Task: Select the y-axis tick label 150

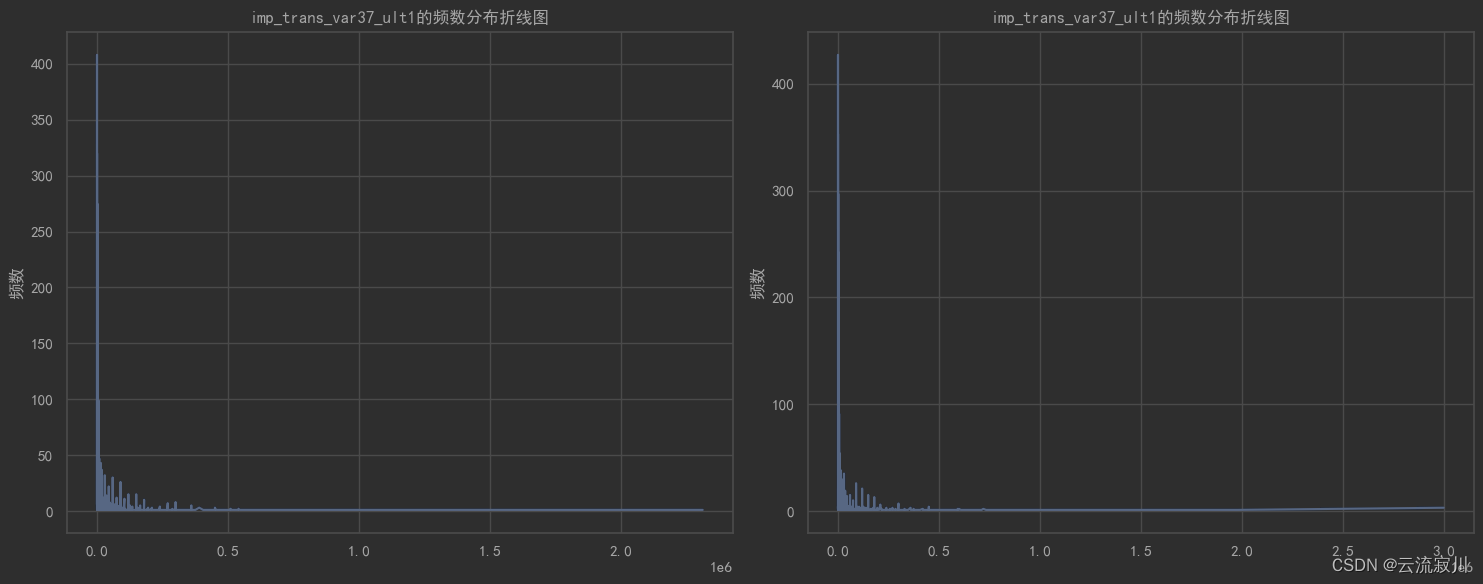Action: 41,344
